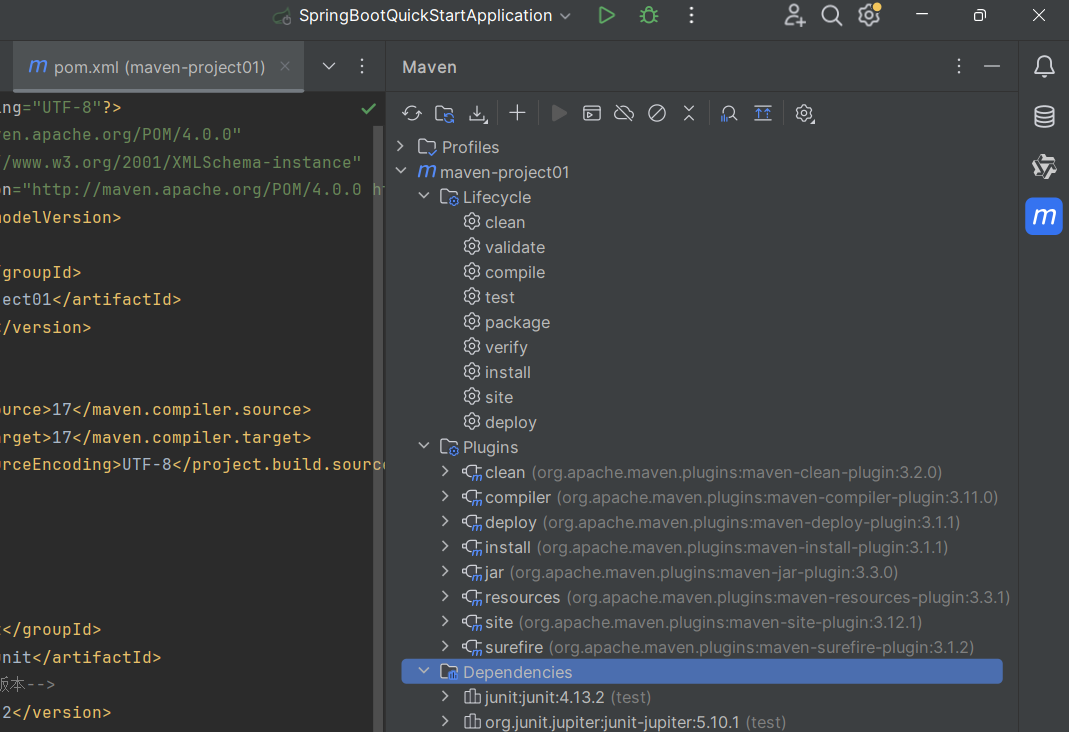Select resources plugin row
Viewport: 1069px width, 732px height.
pyautogui.click(x=702, y=597)
